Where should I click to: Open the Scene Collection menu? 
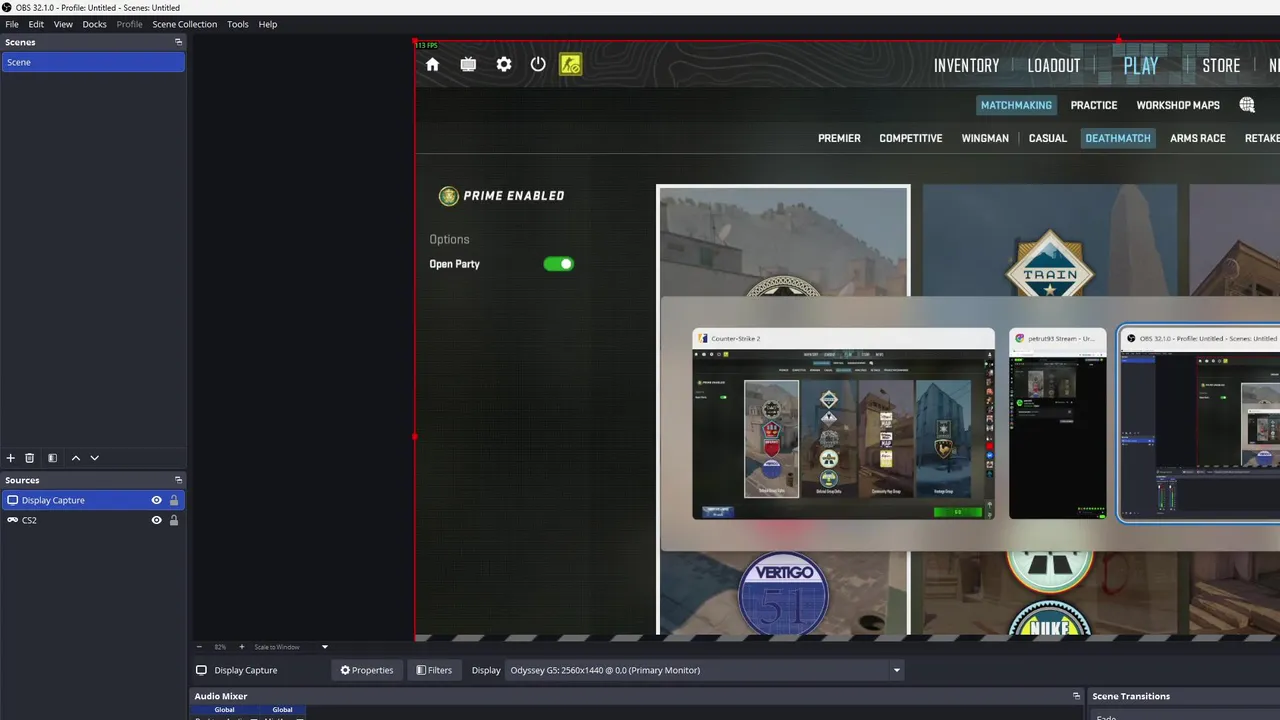pos(185,24)
